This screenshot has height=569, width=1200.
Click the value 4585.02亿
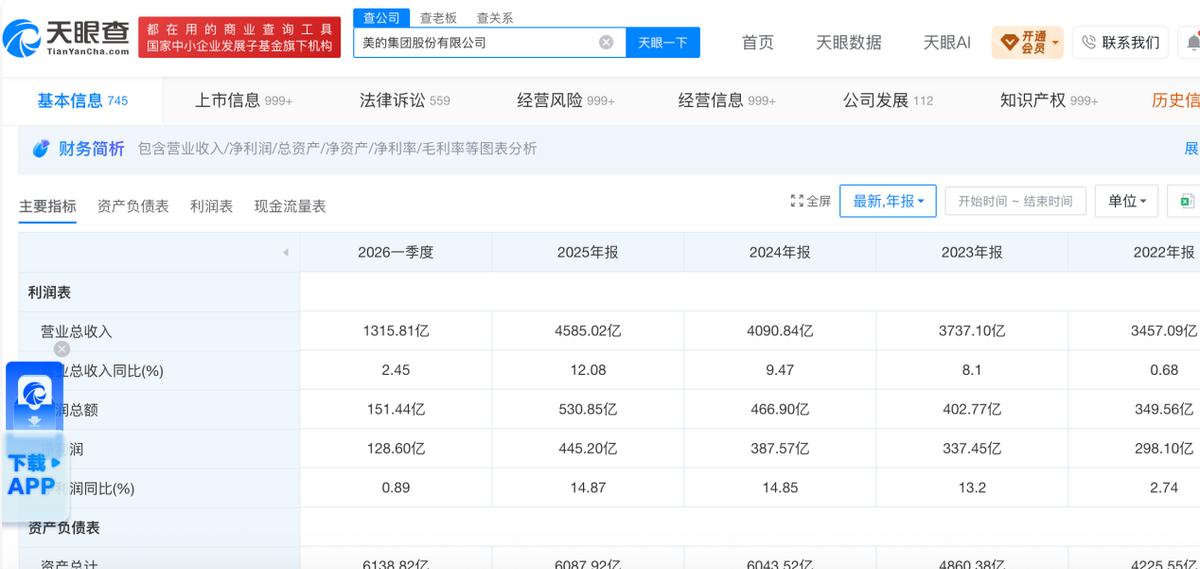coord(588,331)
